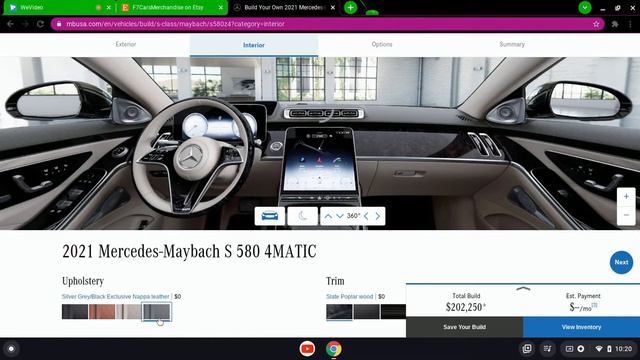Open Slate Poplar wood link

coord(349,296)
